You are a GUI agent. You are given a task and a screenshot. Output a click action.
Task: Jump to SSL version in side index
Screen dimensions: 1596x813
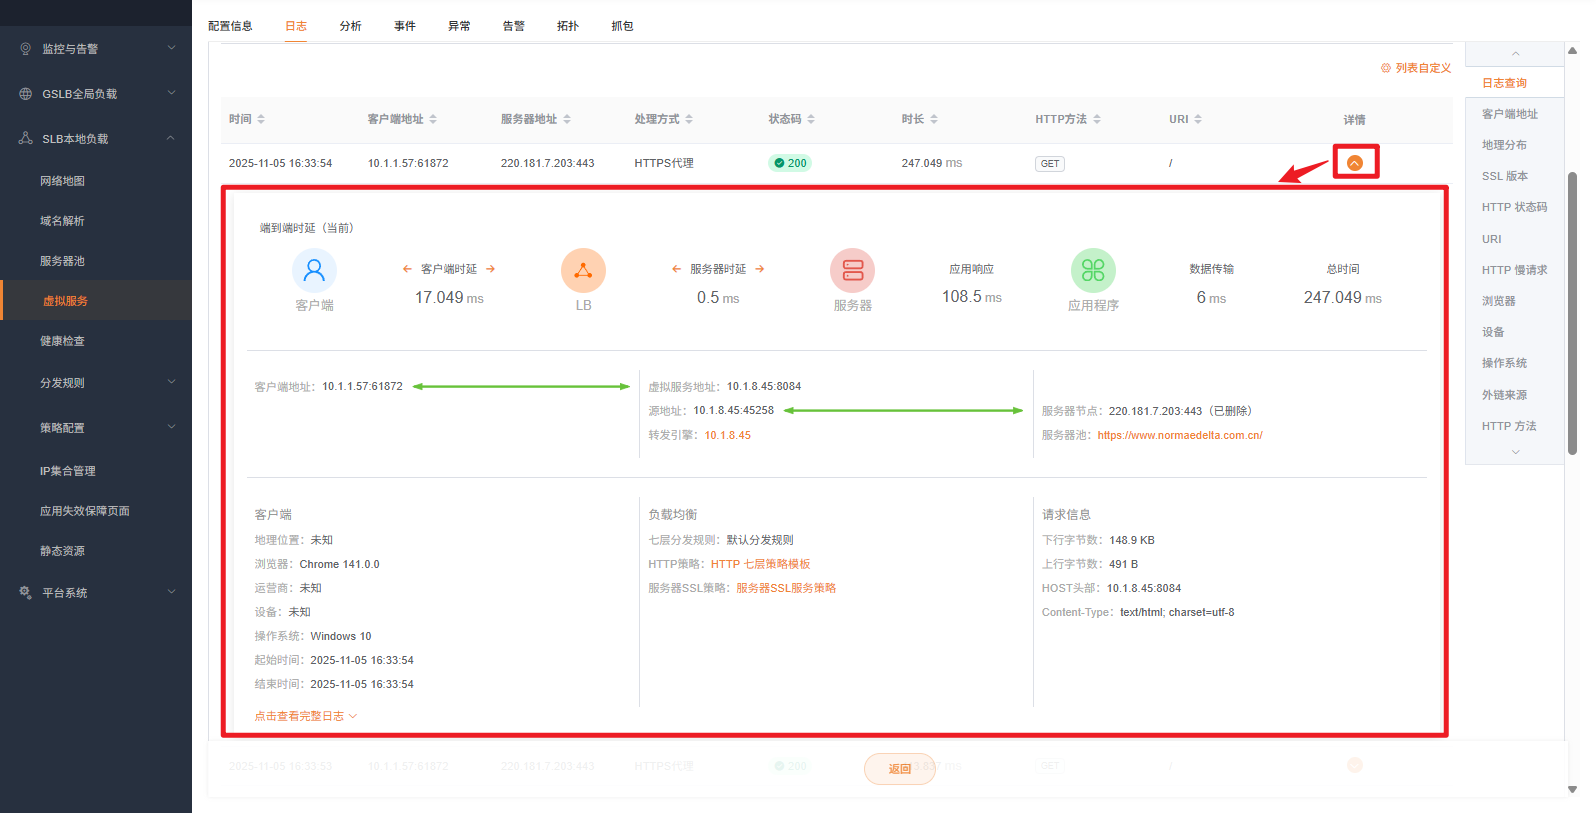(1504, 176)
